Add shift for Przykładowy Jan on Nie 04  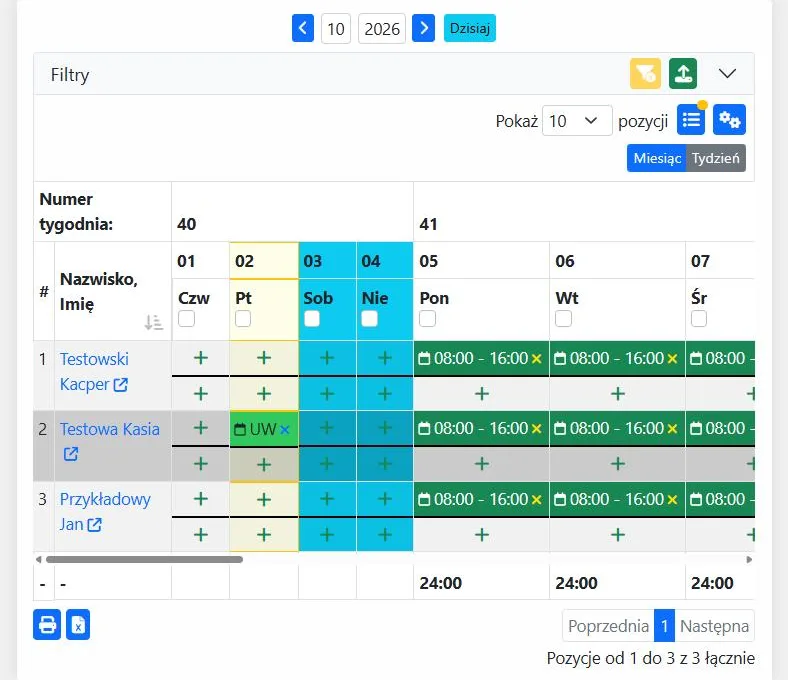(x=385, y=499)
